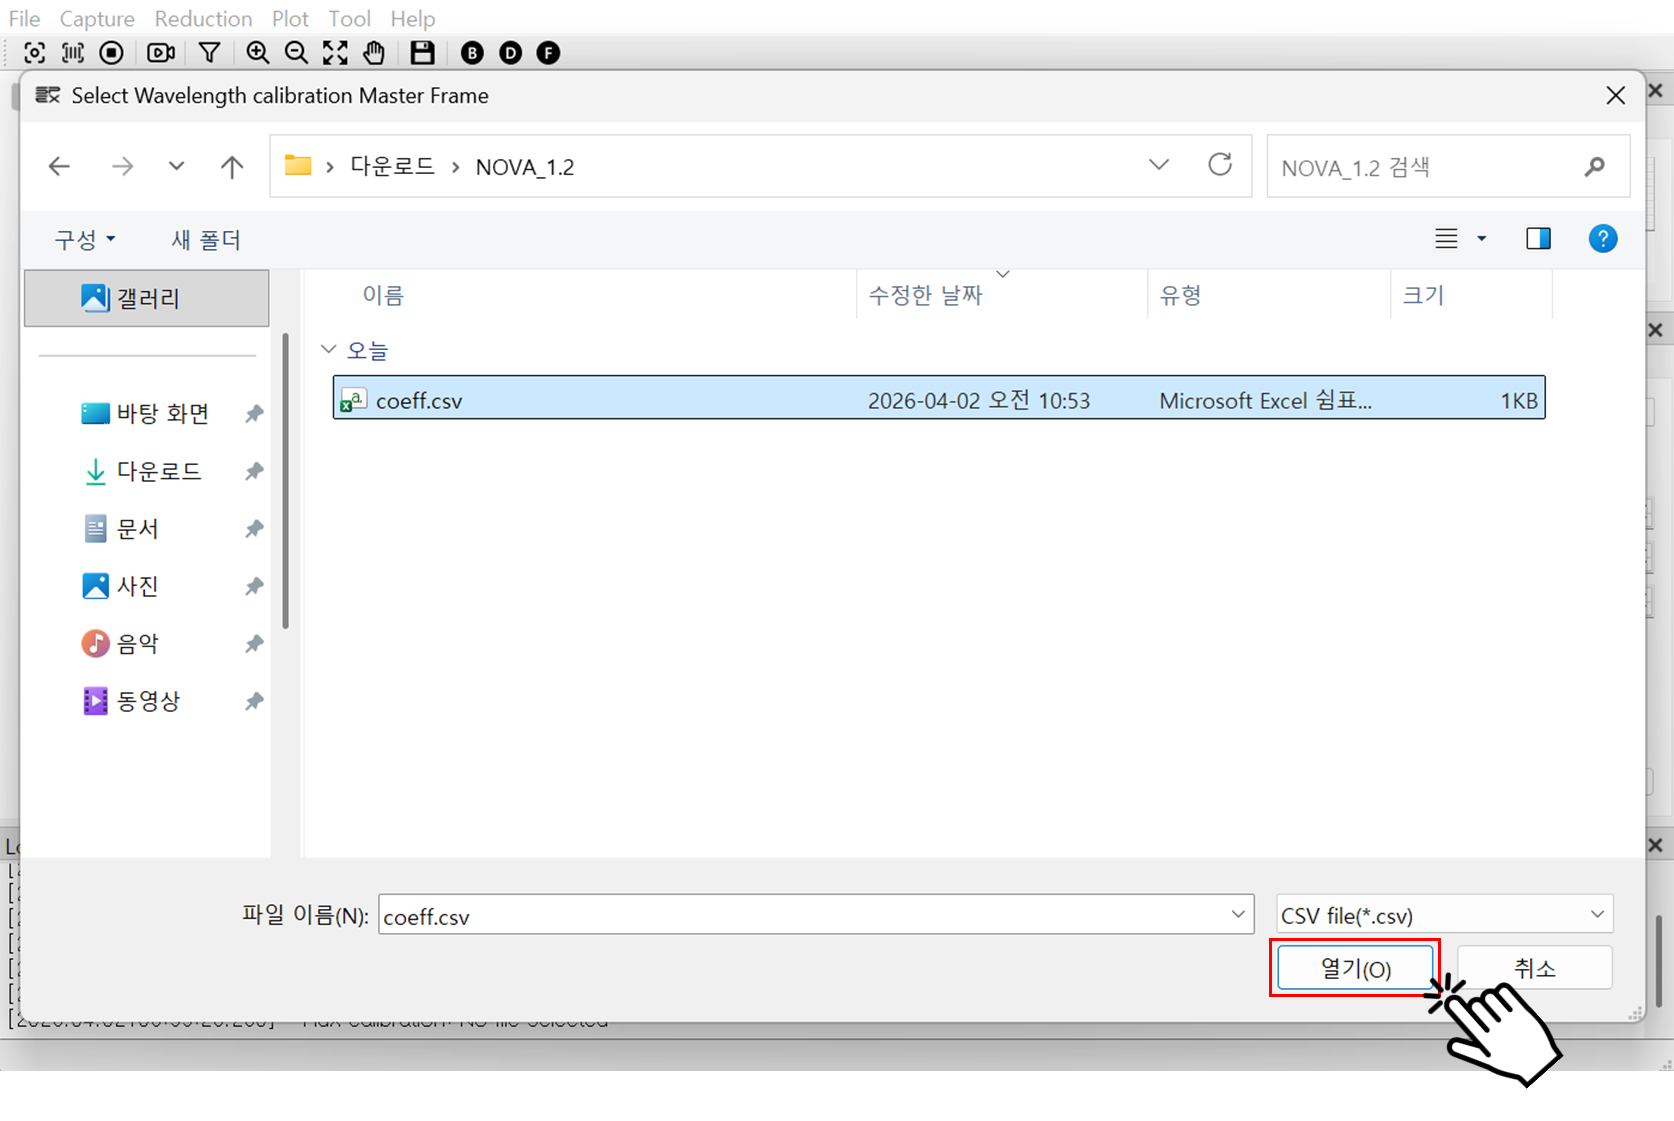Open recent locations dropdown arrow
The image size is (1674, 1121).
tap(176, 166)
